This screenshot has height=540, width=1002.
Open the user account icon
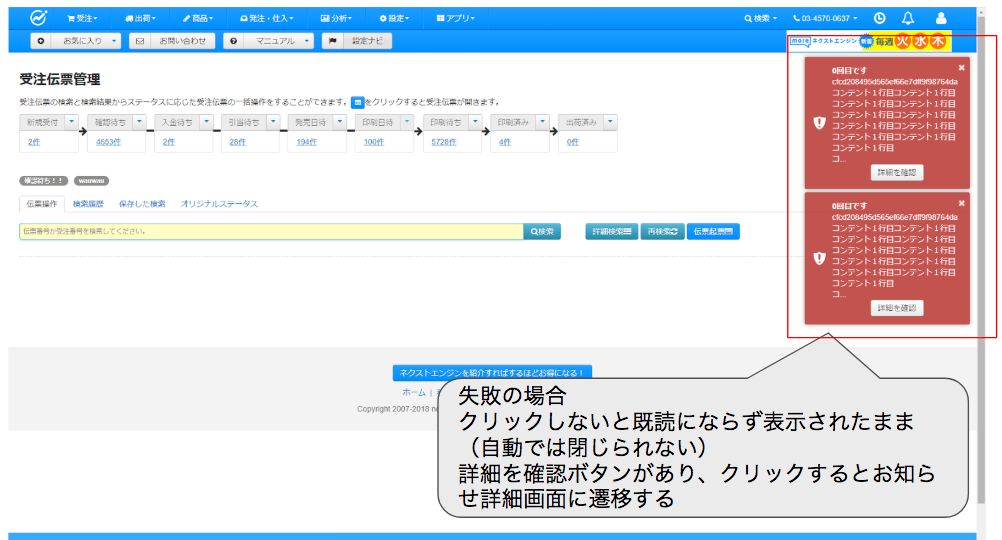[x=941, y=18]
